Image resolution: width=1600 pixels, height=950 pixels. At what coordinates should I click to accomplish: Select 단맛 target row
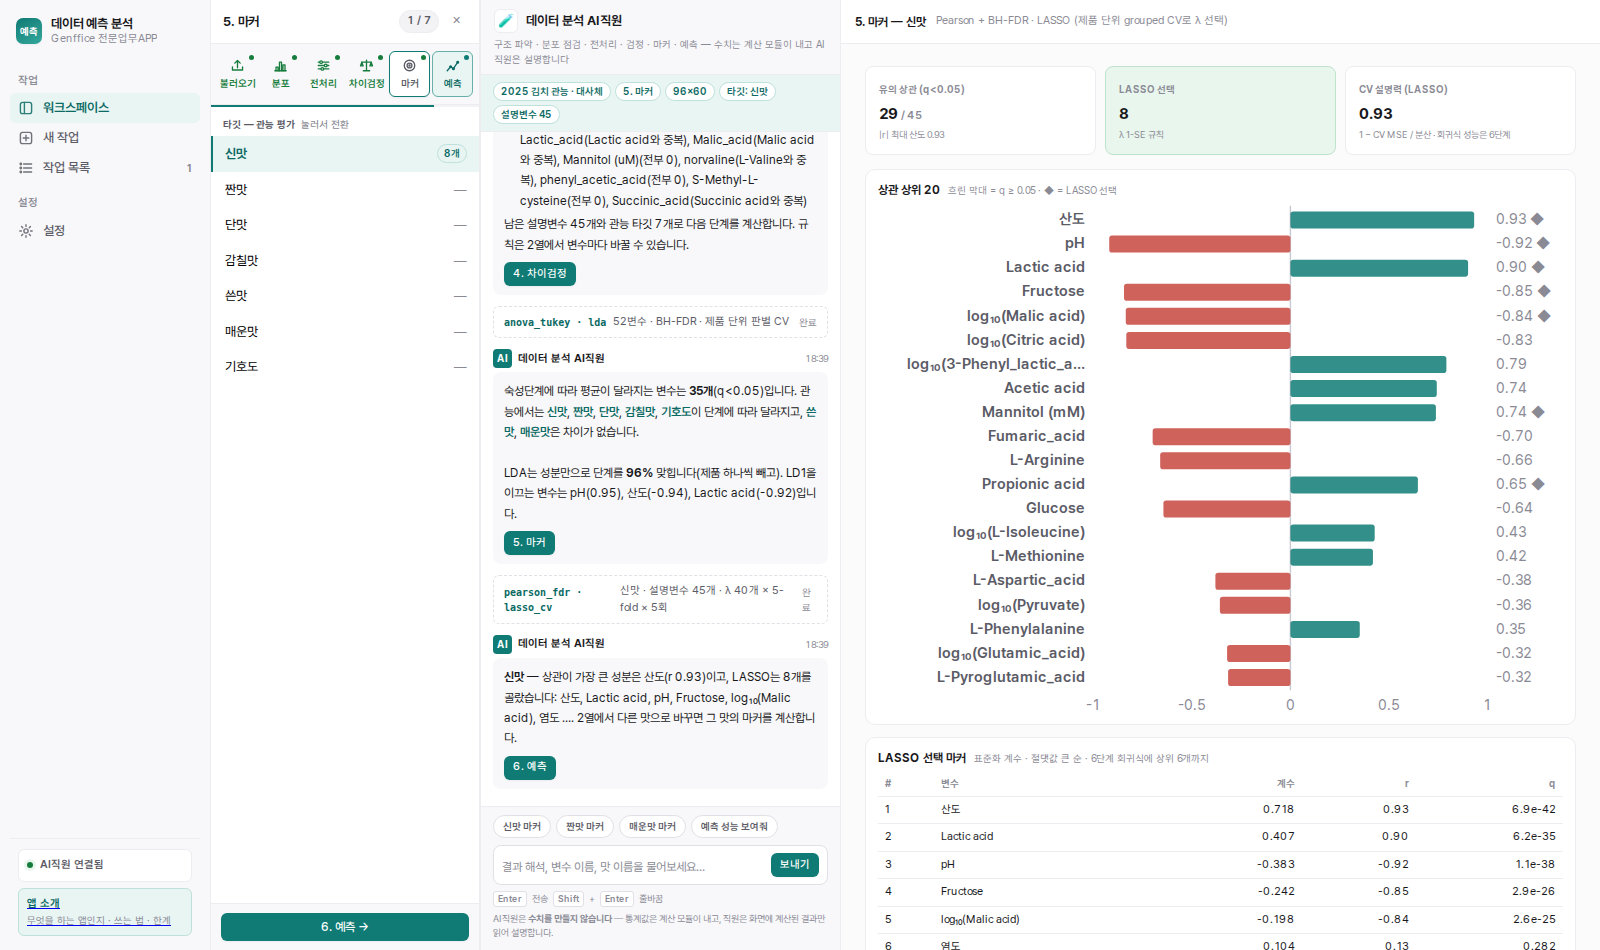pyautogui.click(x=345, y=225)
